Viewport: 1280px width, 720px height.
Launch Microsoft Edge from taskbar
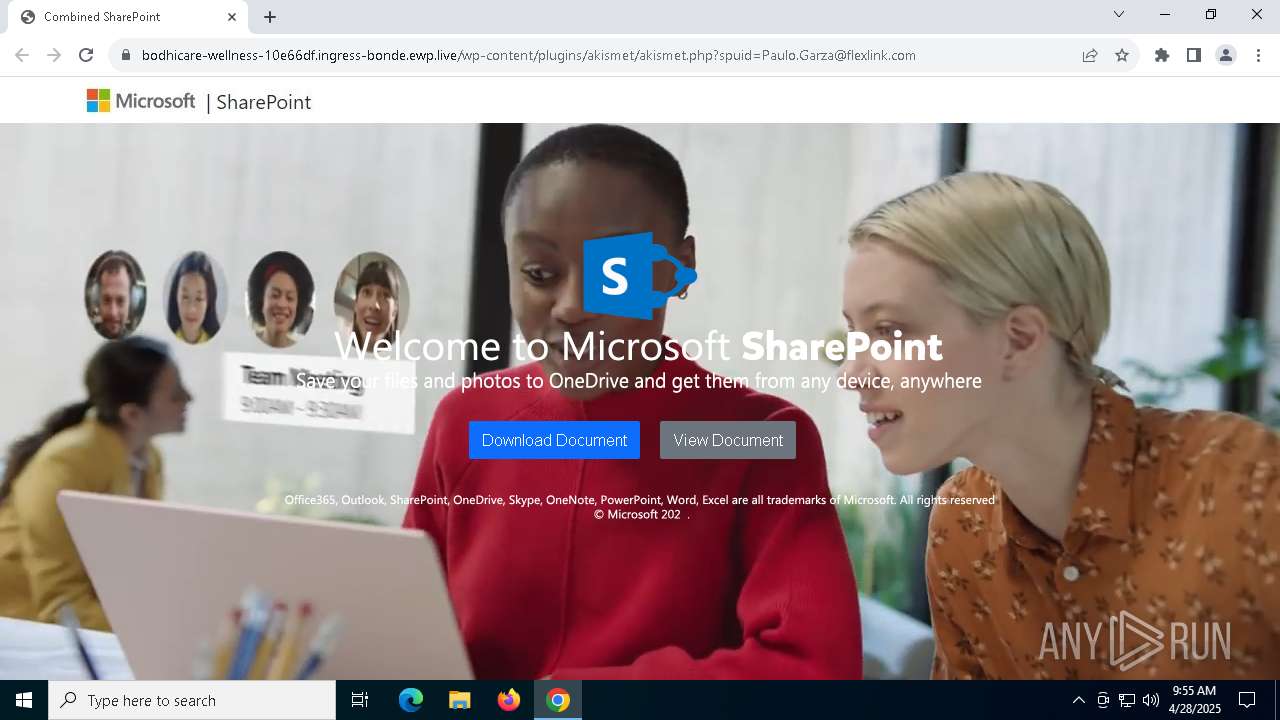(411, 700)
